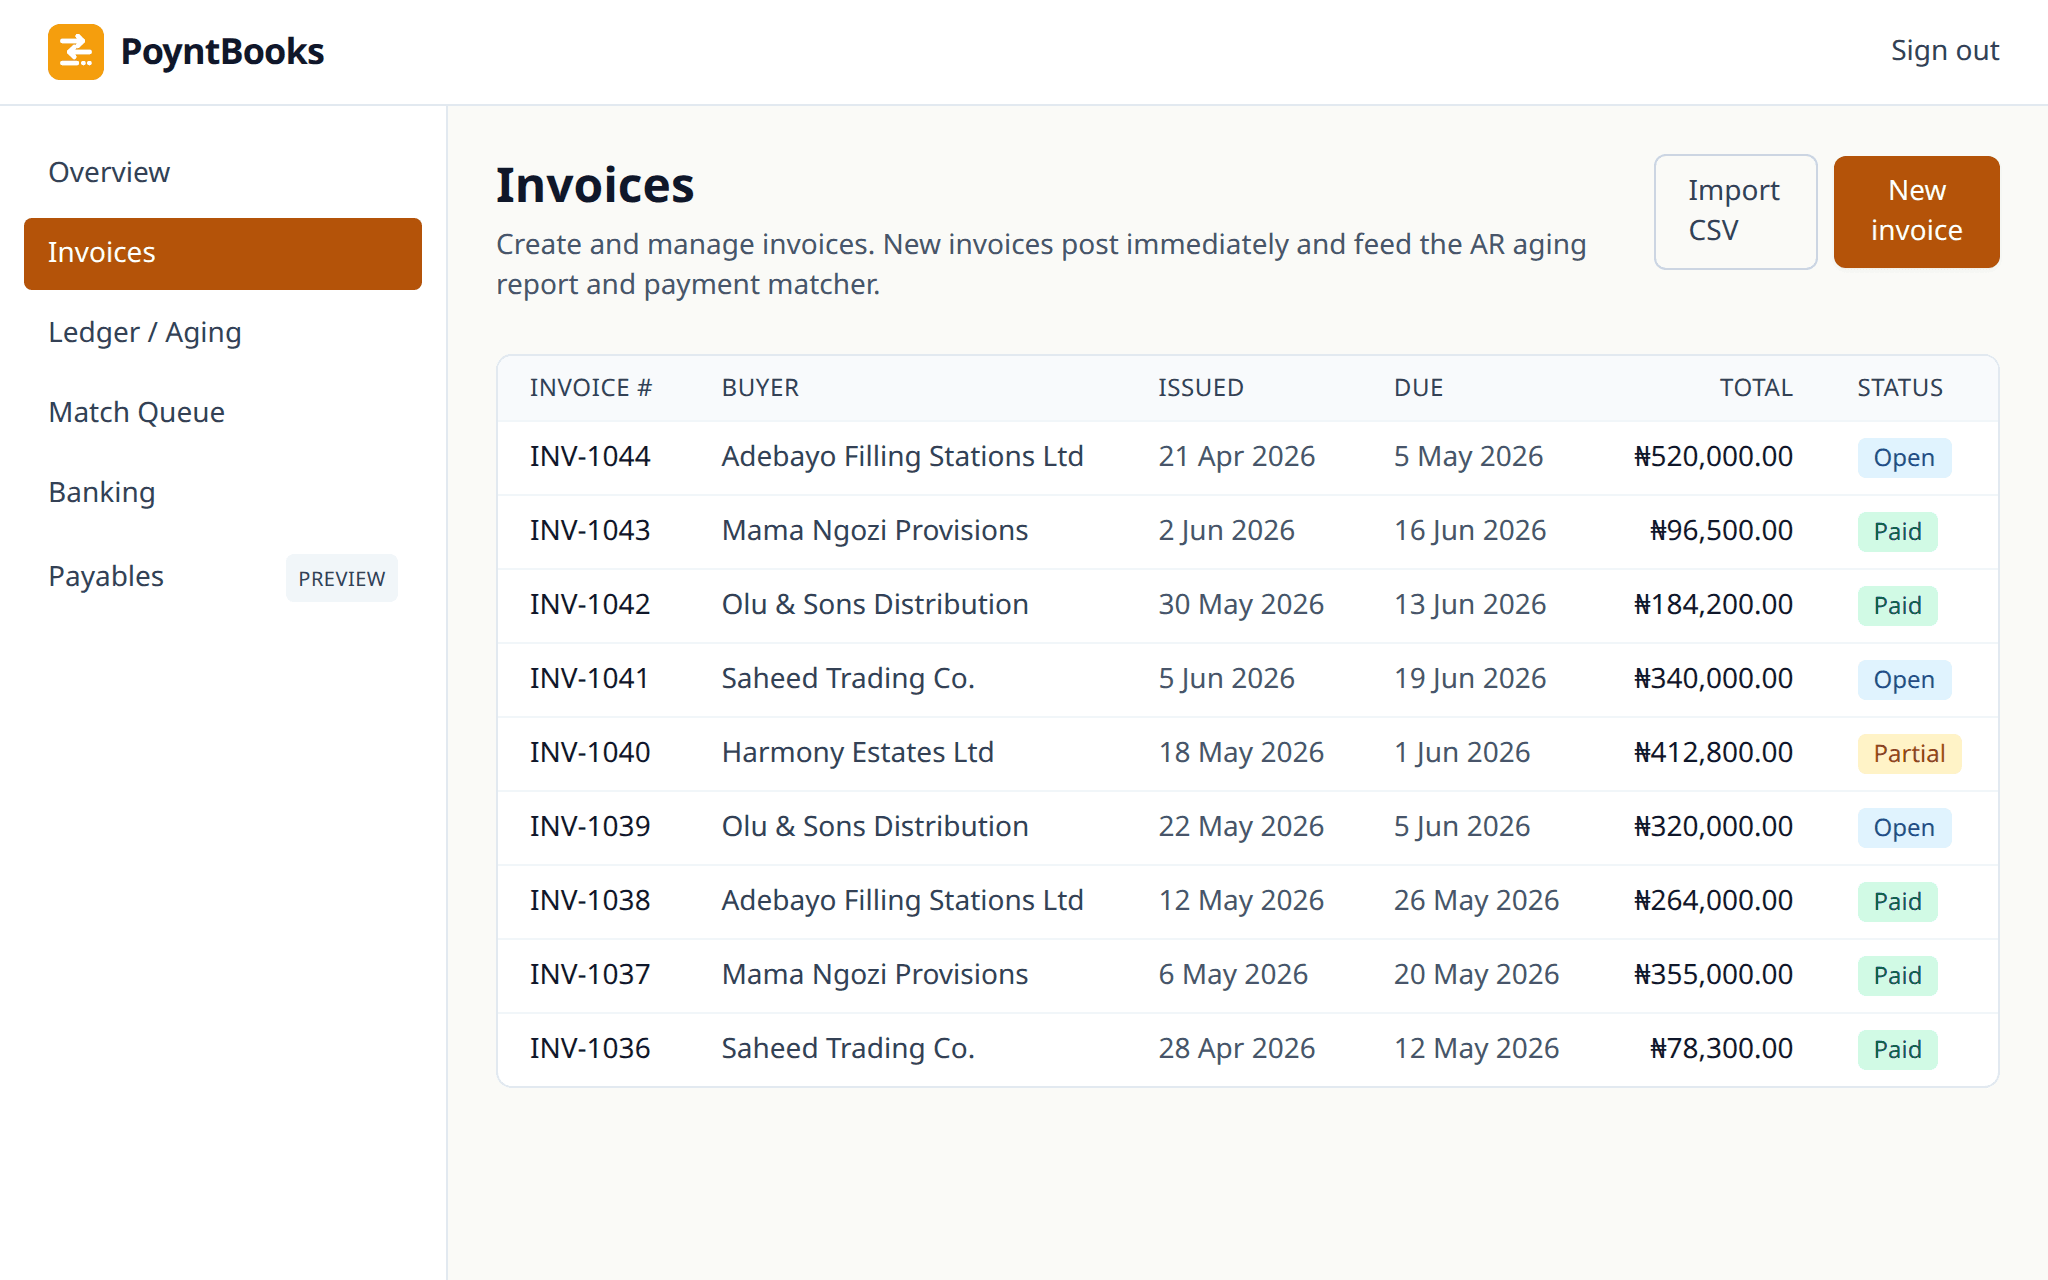Click the INVOICE # column header
Image resolution: width=2048 pixels, height=1280 pixels.
point(590,388)
